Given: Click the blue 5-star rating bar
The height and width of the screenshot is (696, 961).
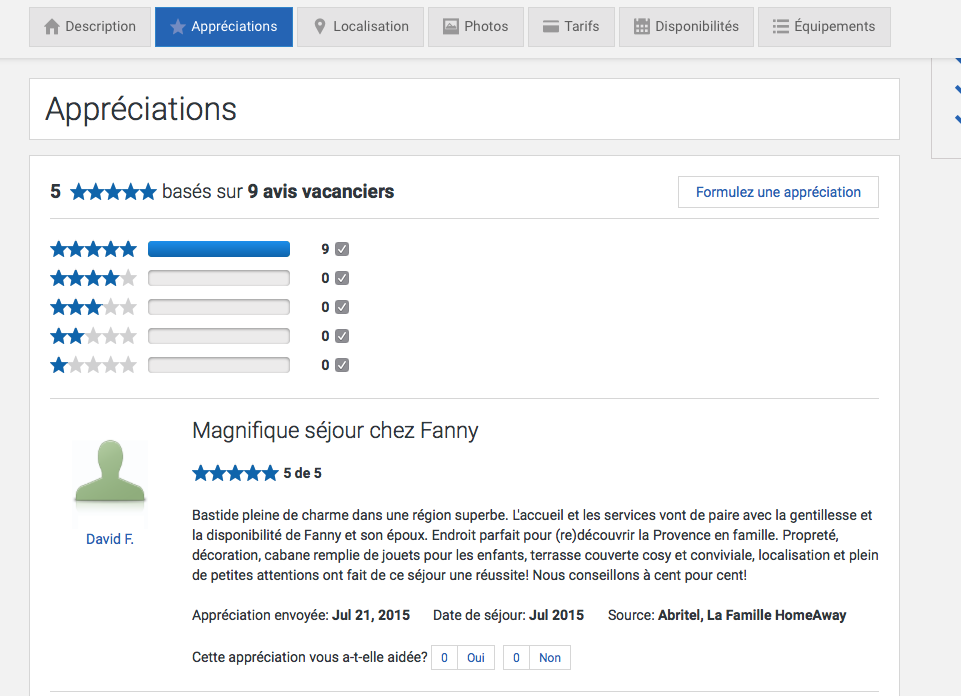Looking at the screenshot, I should pyautogui.click(x=219, y=249).
